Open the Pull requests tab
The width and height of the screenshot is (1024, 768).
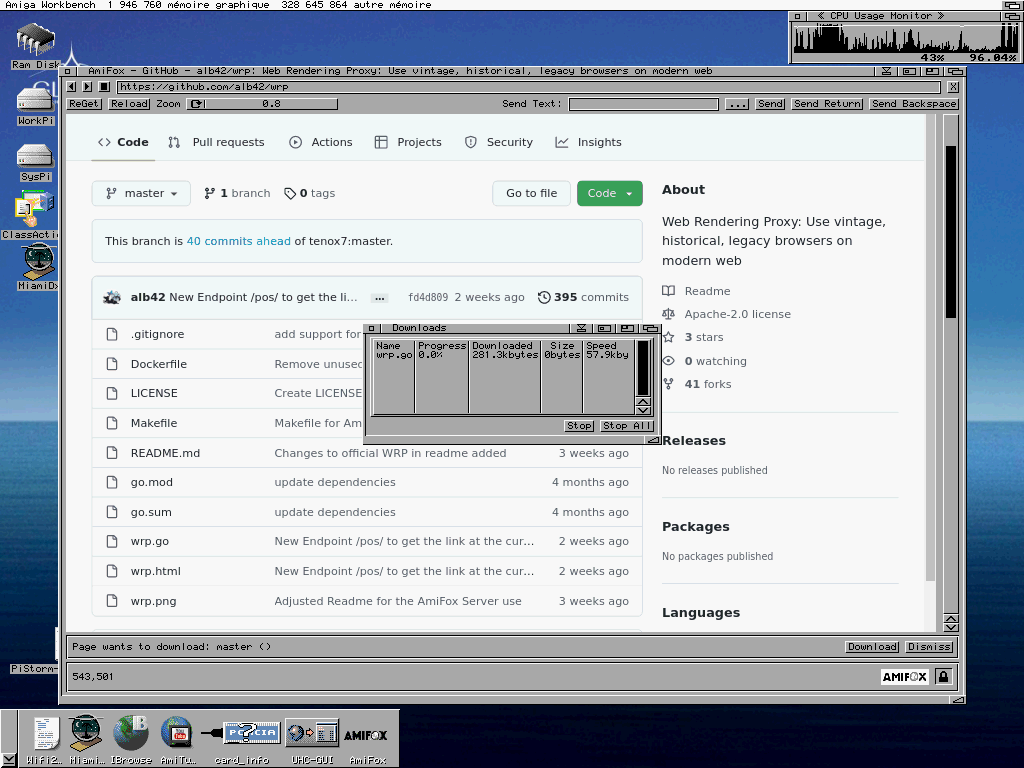point(216,142)
